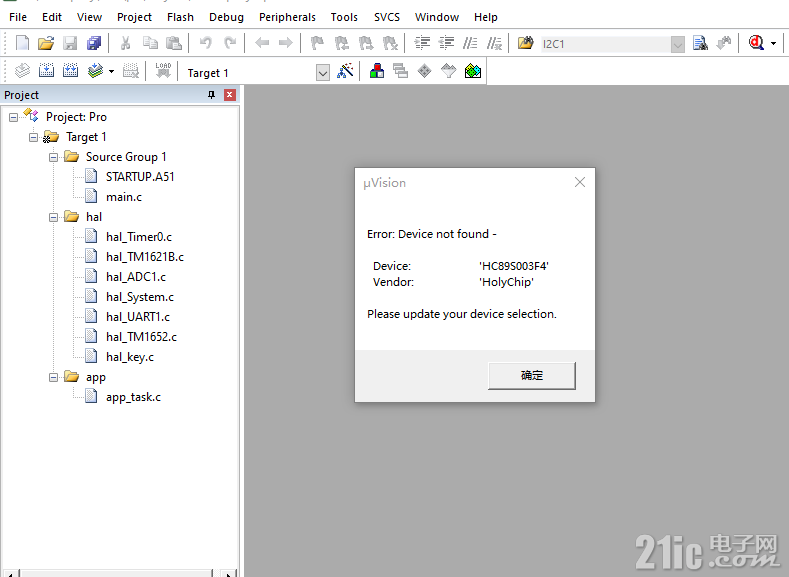
Task: Click the batch build icon
Action: point(95,71)
